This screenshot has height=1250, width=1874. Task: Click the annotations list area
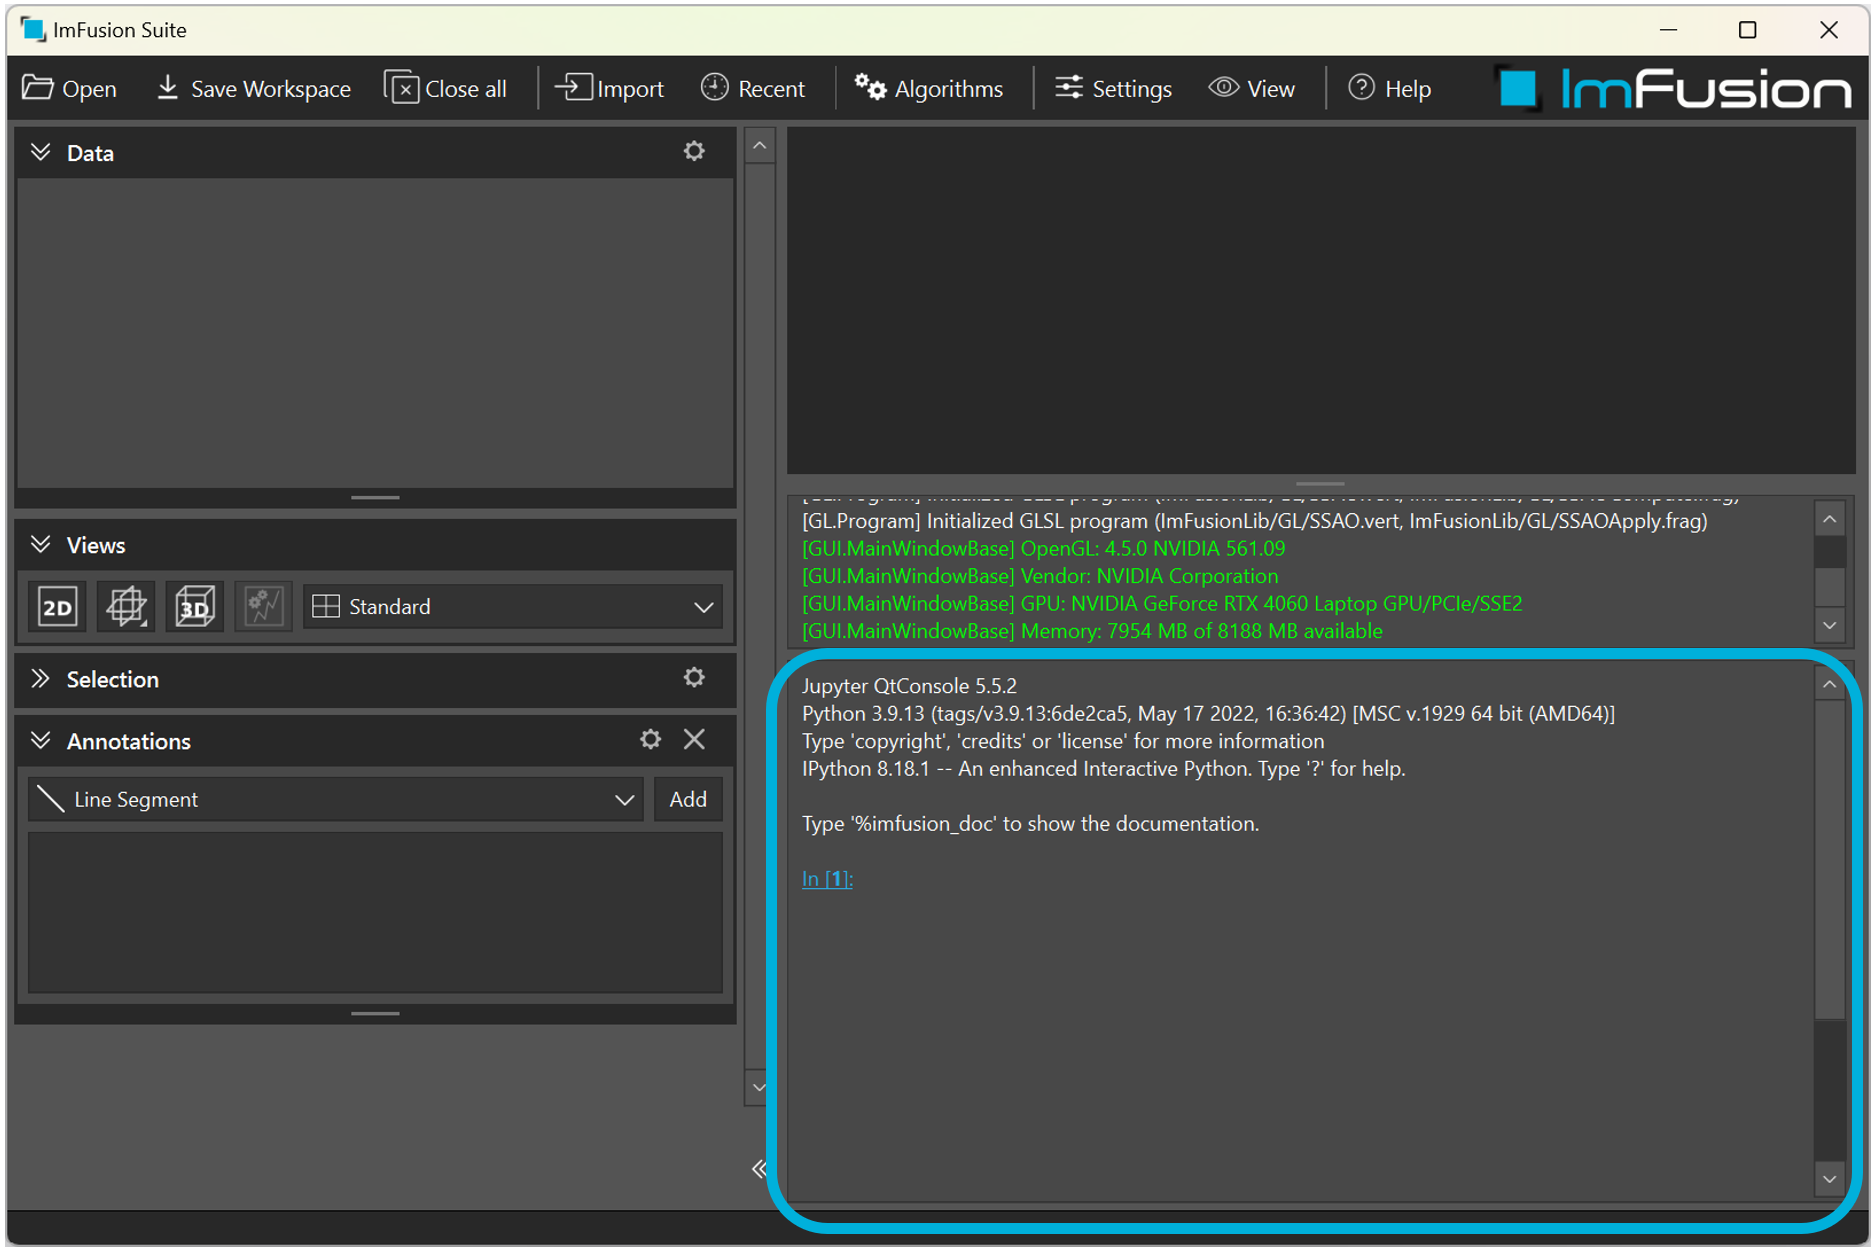click(375, 912)
